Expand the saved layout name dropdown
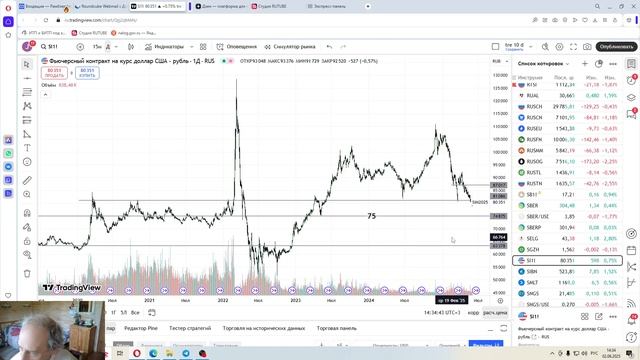This screenshot has width=640, height=360. coord(531,47)
